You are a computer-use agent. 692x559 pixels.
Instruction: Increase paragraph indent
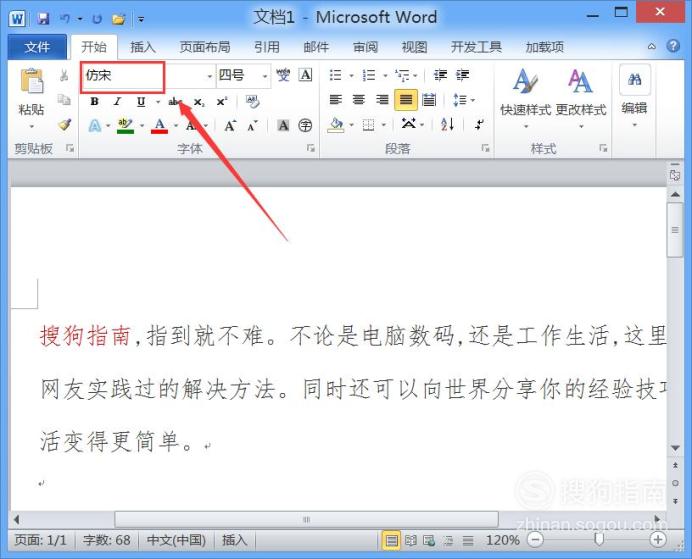coord(462,75)
